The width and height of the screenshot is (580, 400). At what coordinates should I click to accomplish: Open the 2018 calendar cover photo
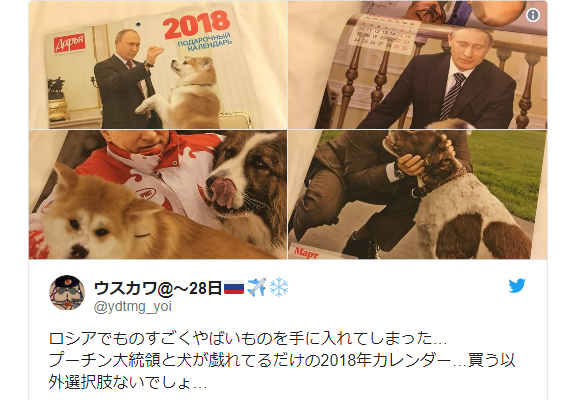pos(158,65)
